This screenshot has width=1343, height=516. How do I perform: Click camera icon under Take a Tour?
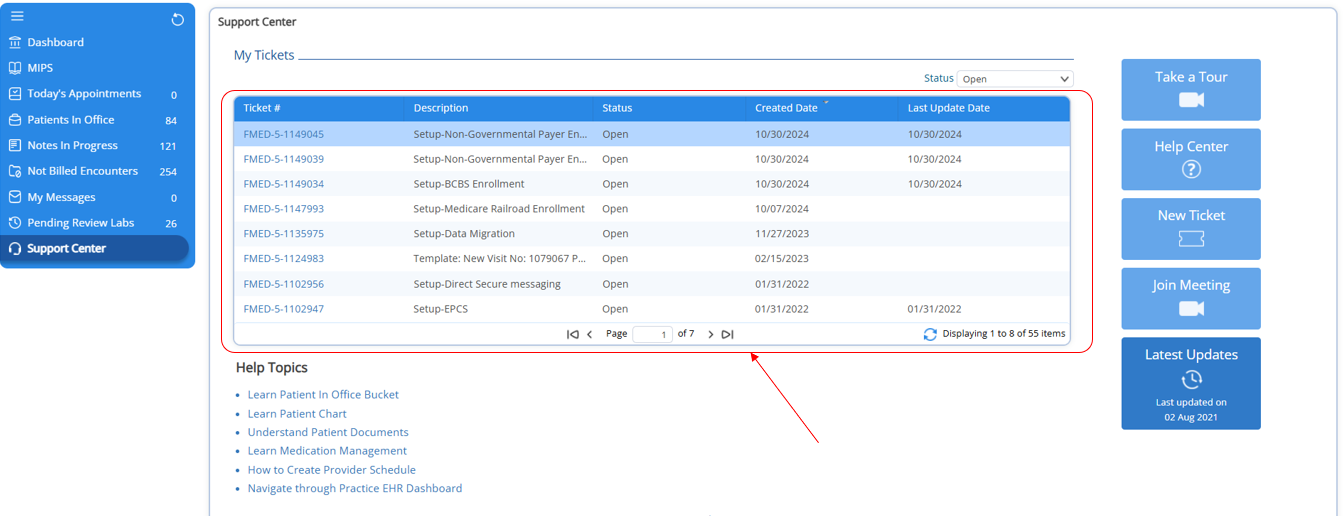1191,99
